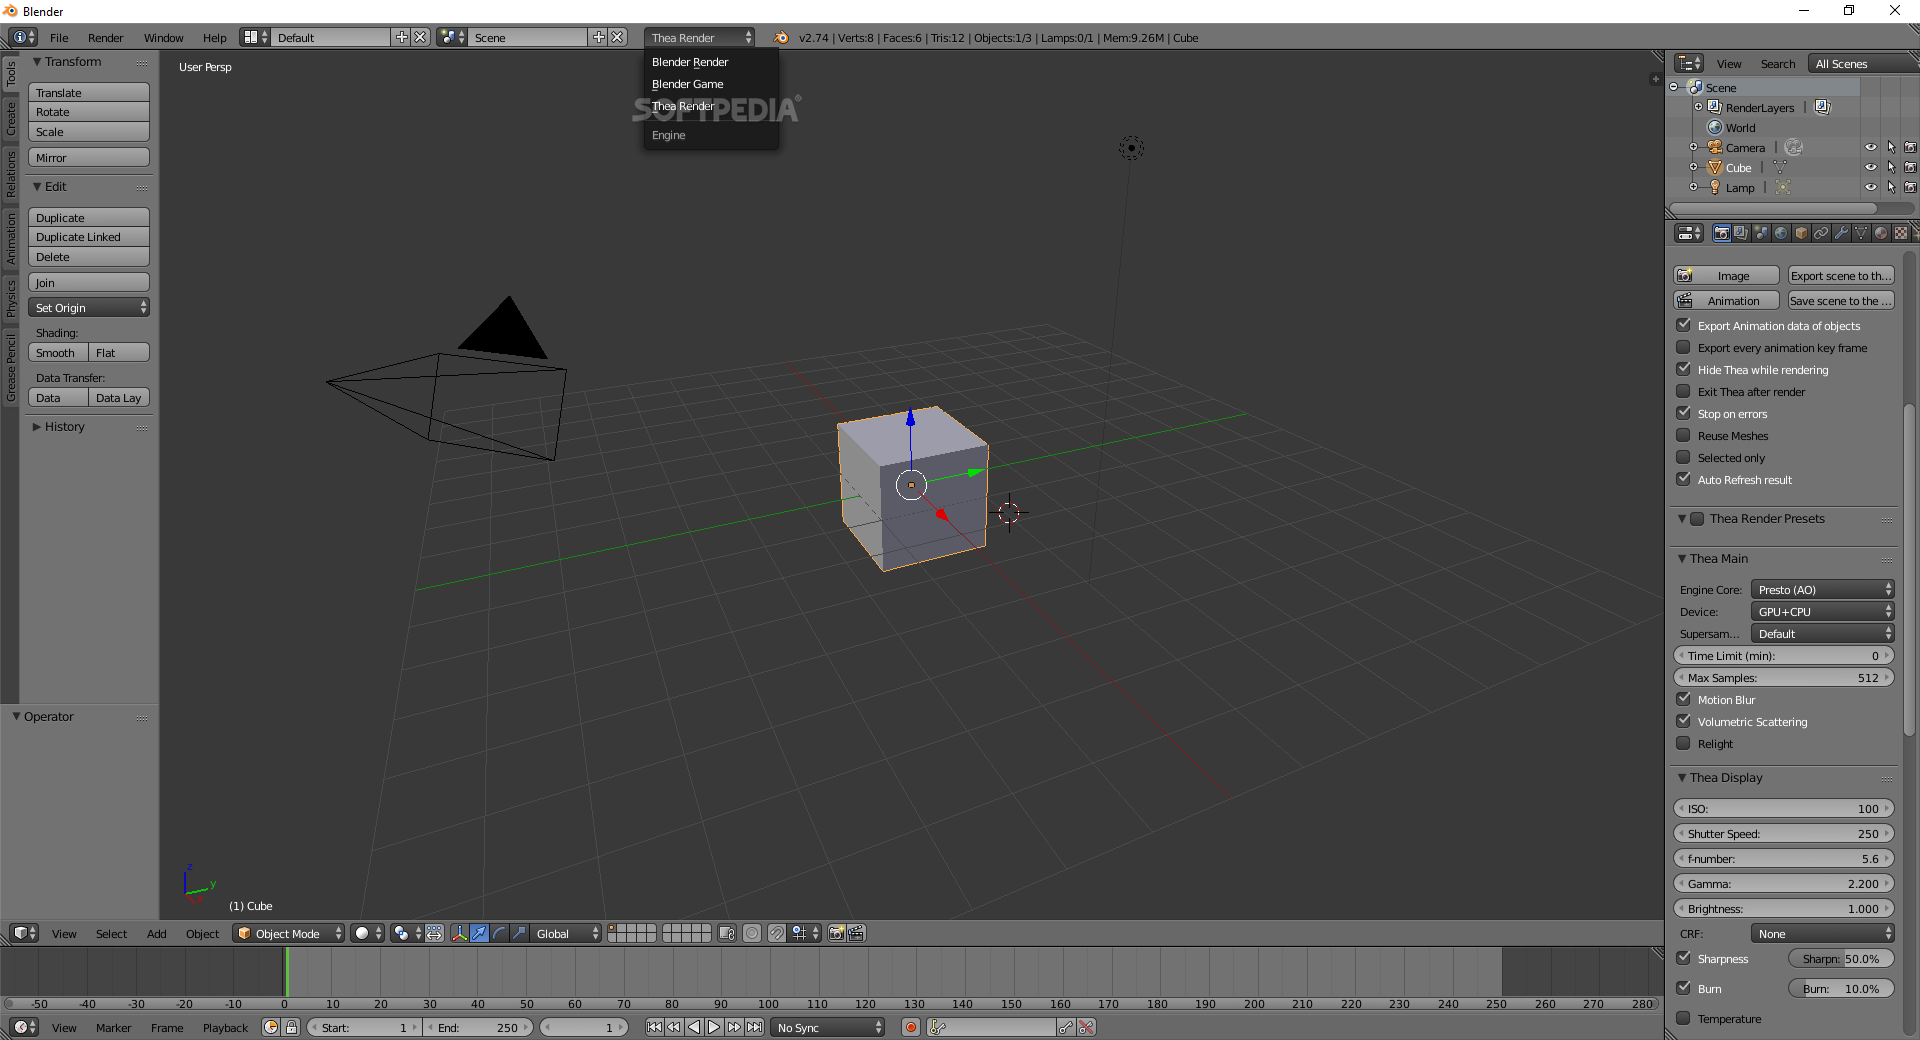The image size is (1920, 1040).
Task: Toggle the timeline frame range lock icon
Action: 291,1027
